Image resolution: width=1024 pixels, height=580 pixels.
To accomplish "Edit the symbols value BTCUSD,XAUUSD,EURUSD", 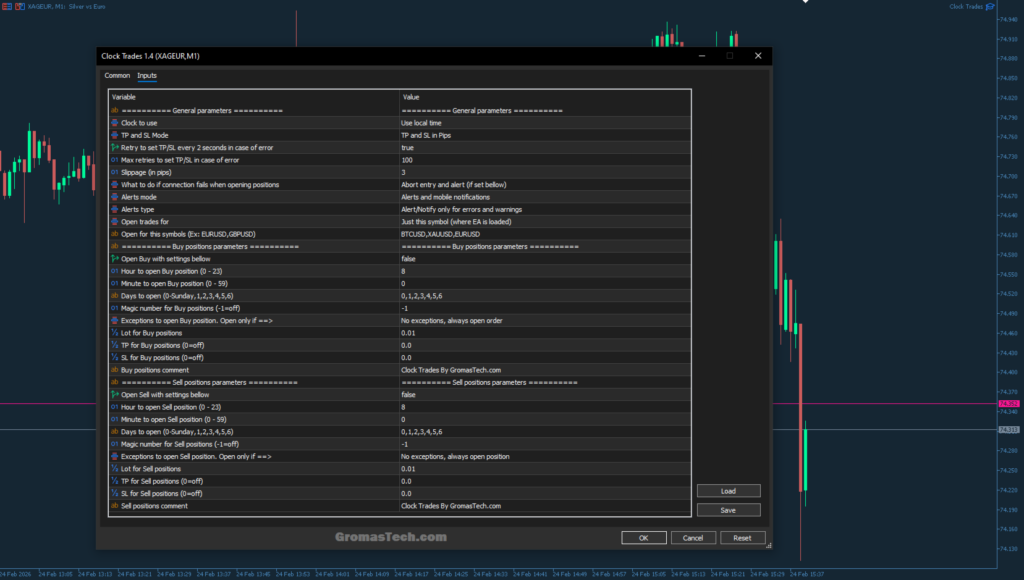I will click(545, 234).
